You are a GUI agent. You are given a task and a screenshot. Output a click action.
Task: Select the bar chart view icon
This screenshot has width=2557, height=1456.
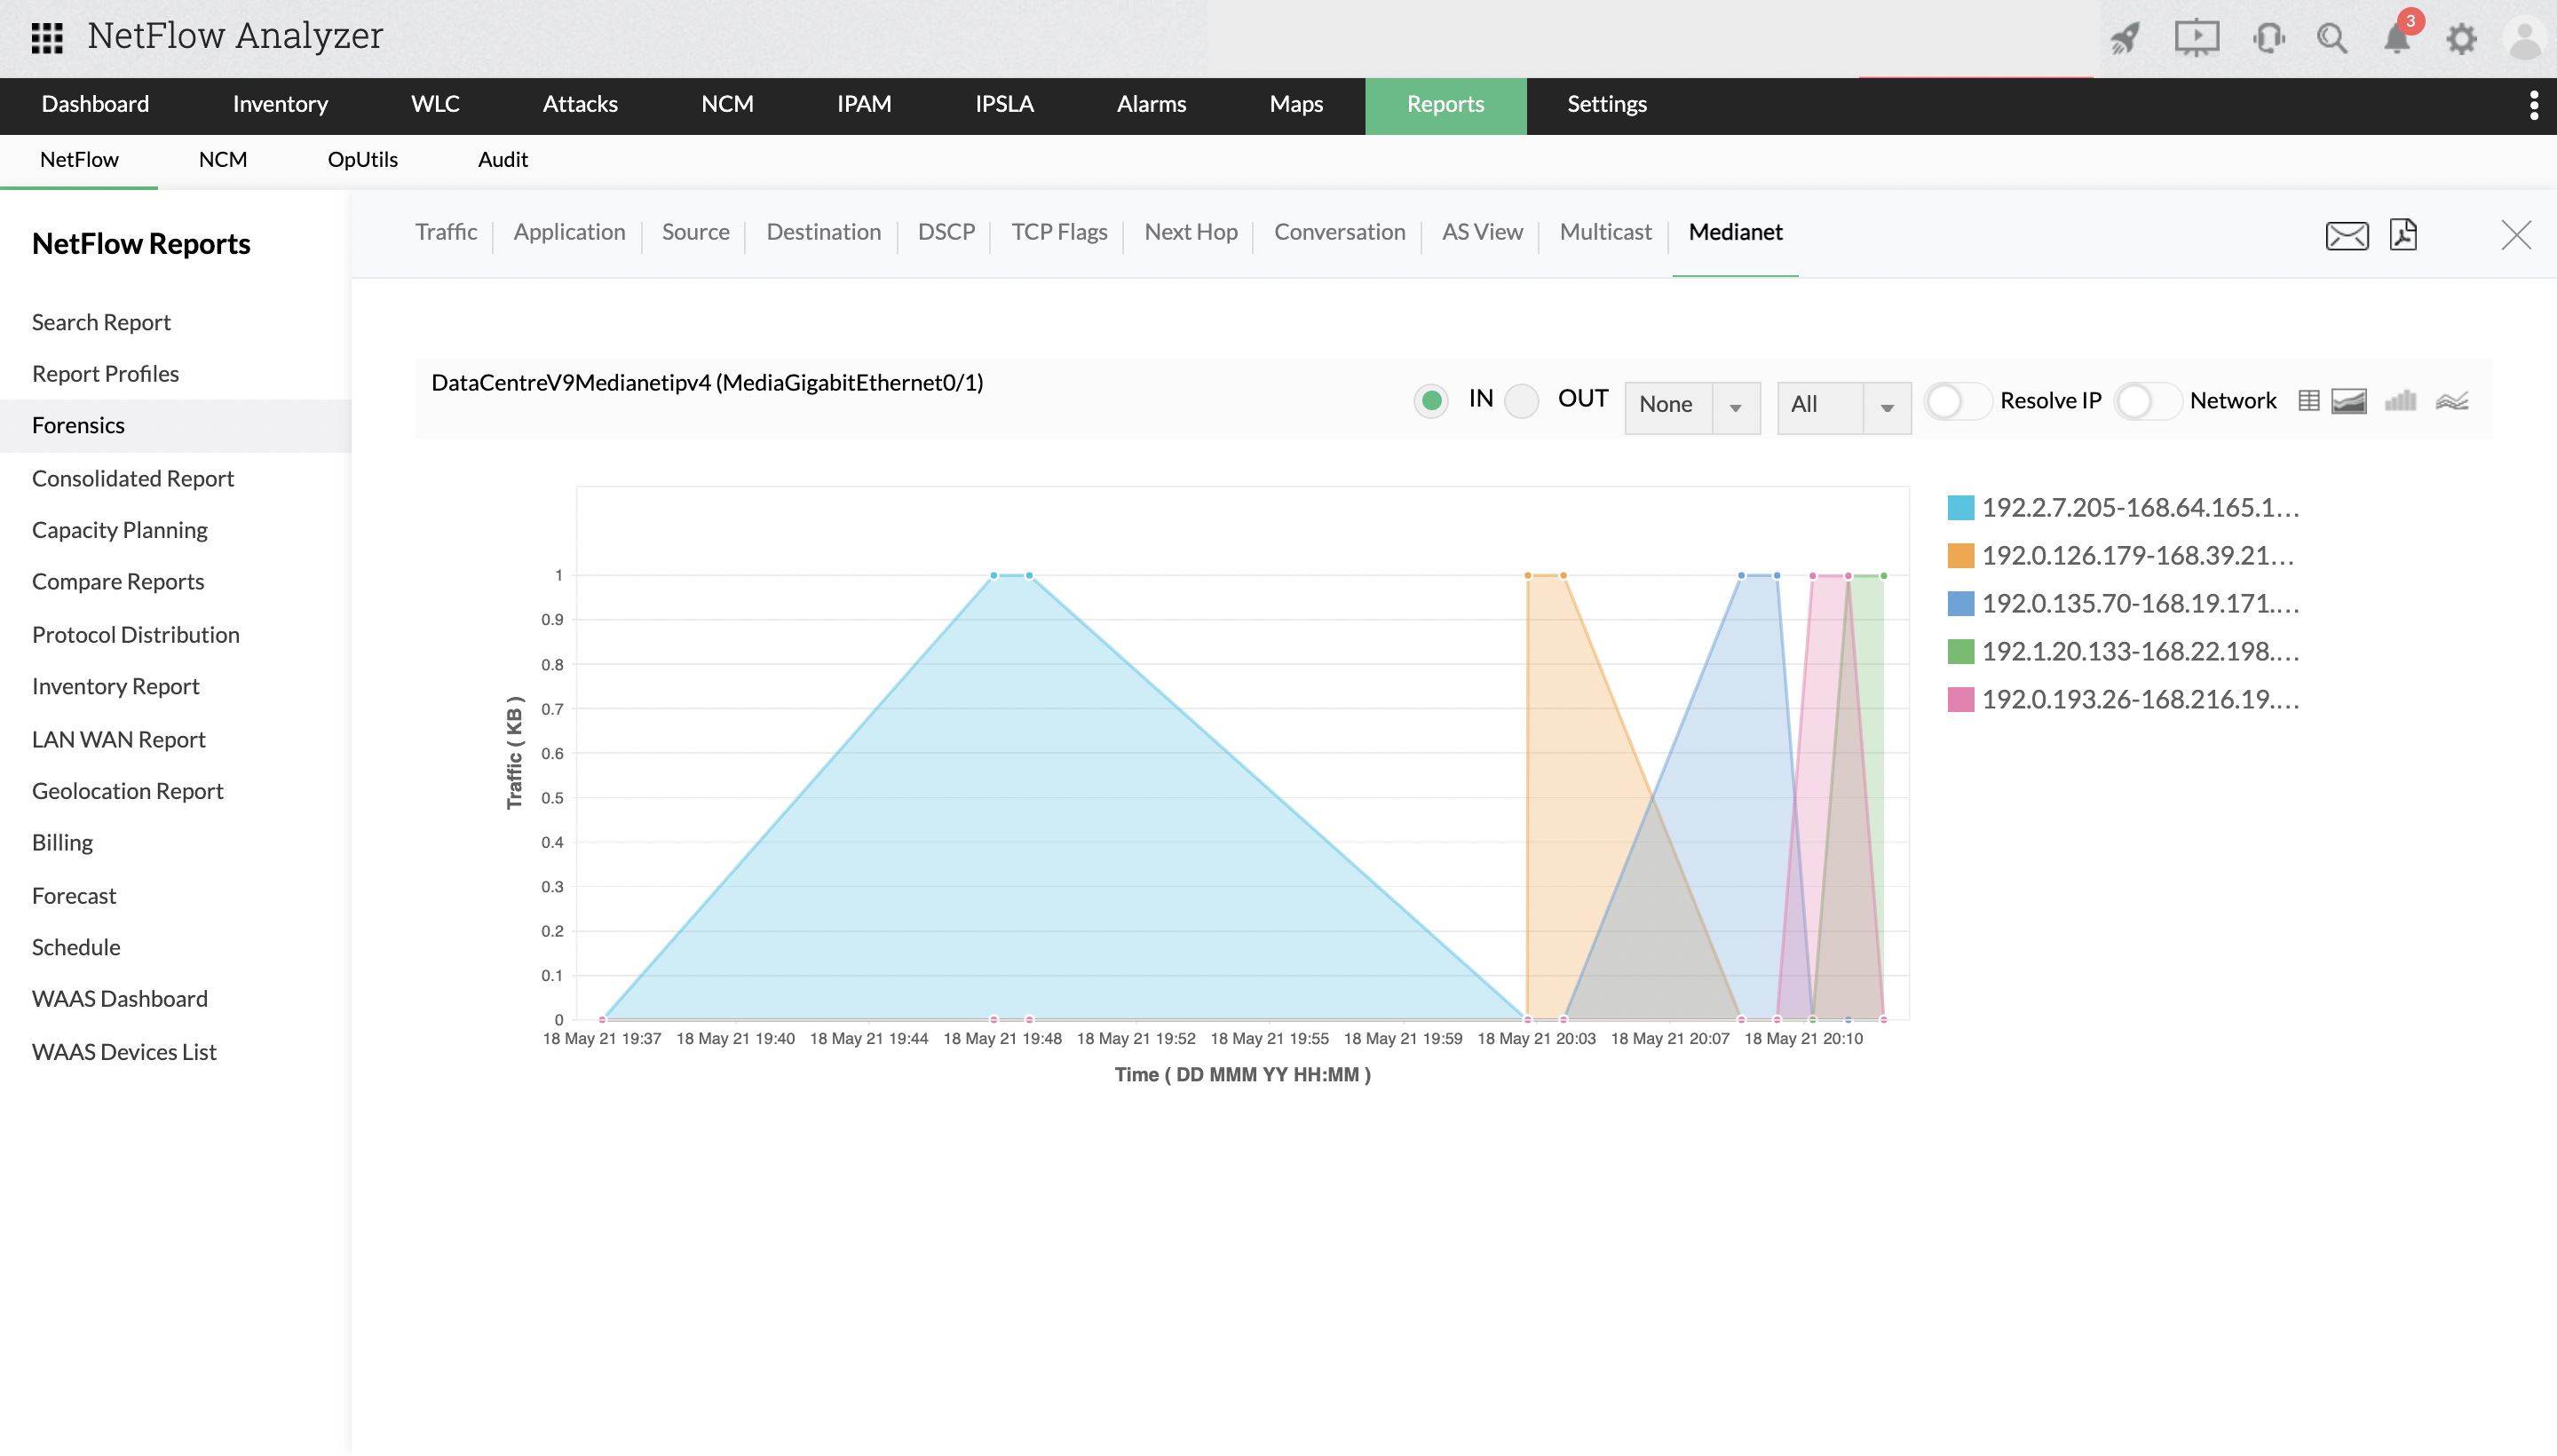pyautogui.click(x=2400, y=401)
